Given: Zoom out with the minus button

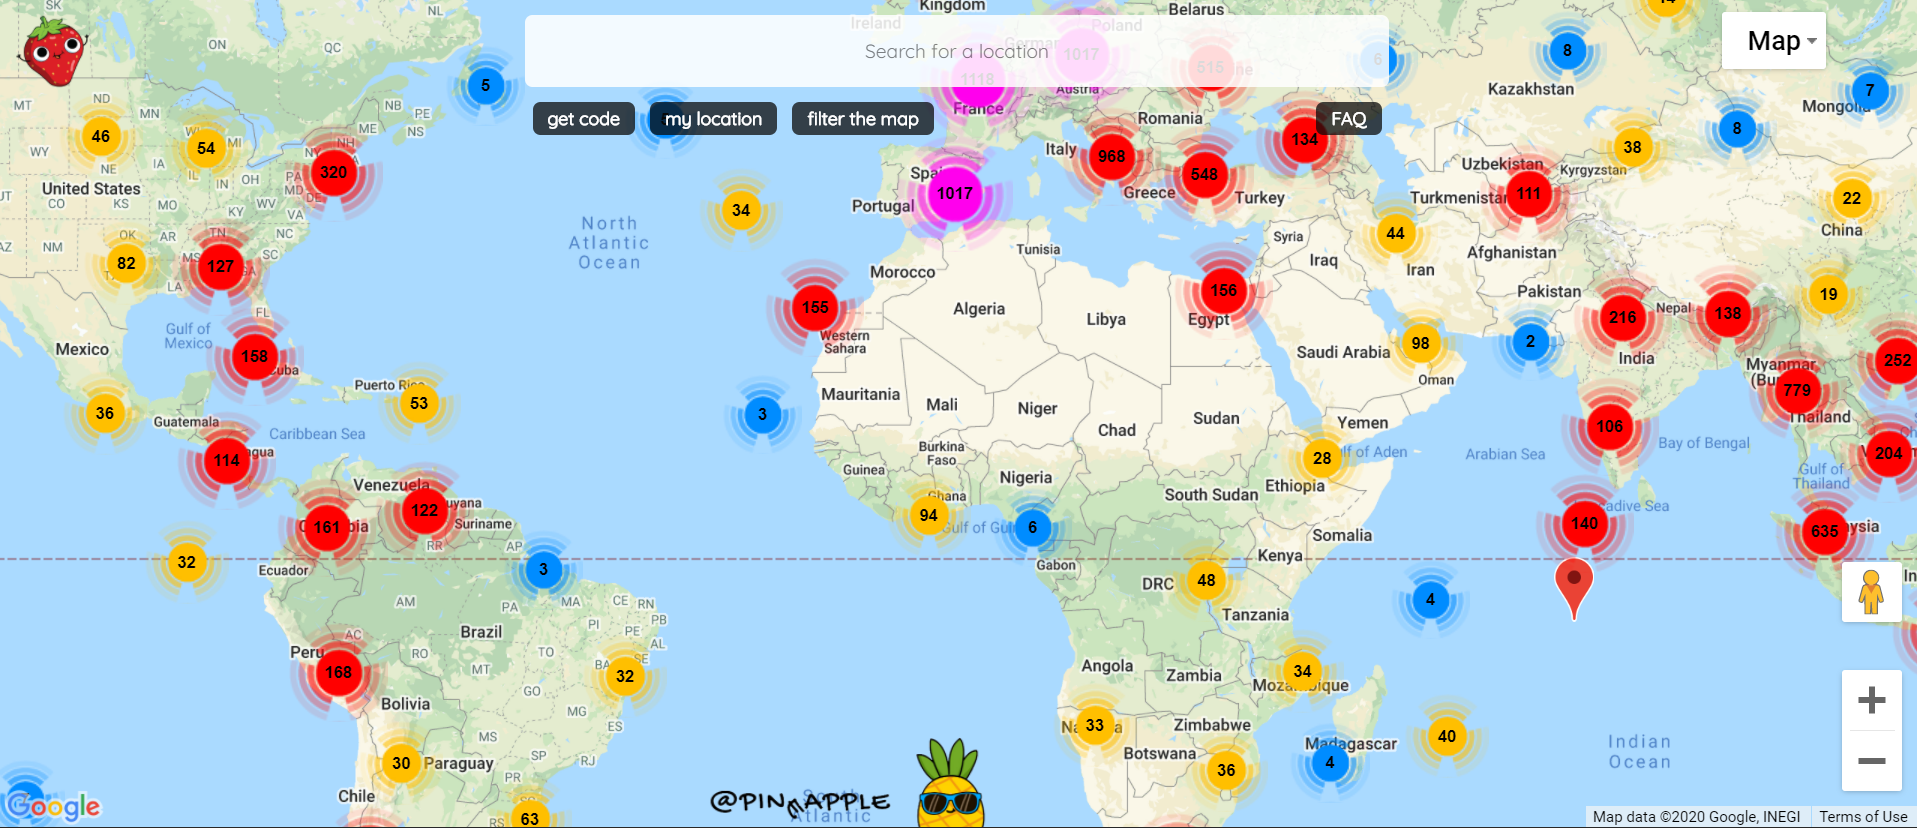Looking at the screenshot, I should (x=1871, y=761).
